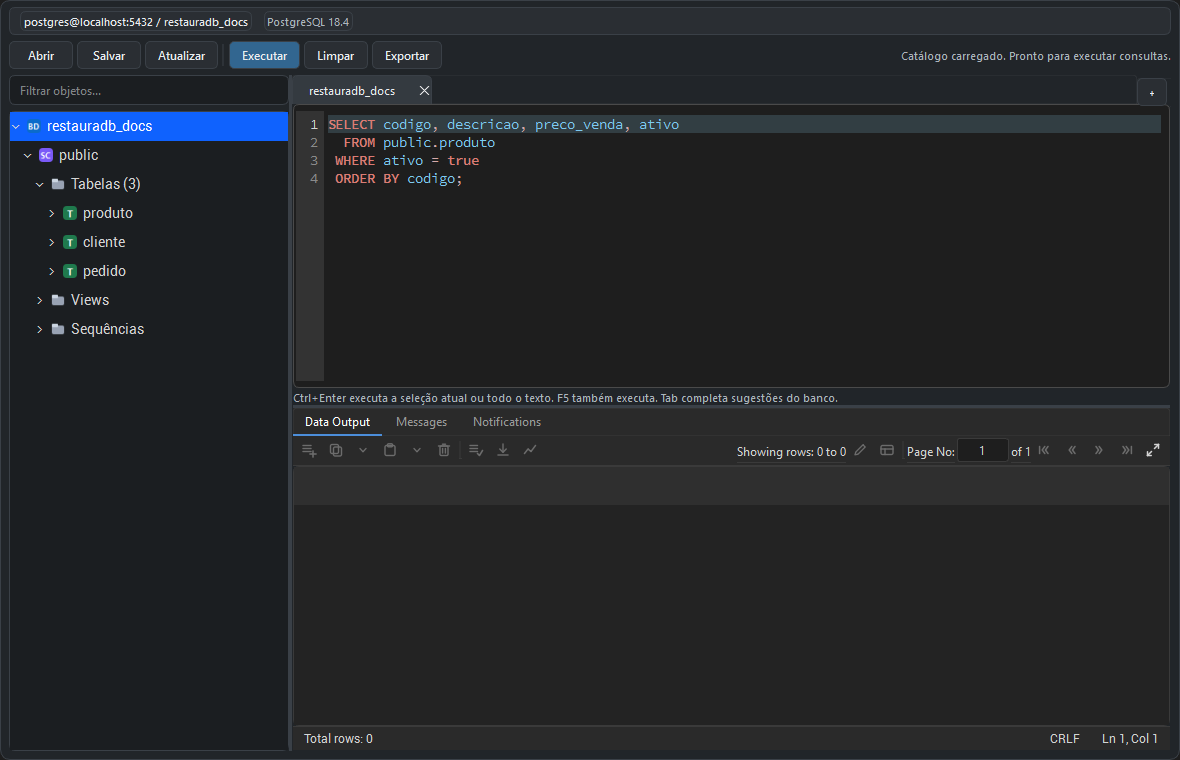This screenshot has width=1180, height=760.
Task: Go to last page of results
Action: tap(1127, 450)
